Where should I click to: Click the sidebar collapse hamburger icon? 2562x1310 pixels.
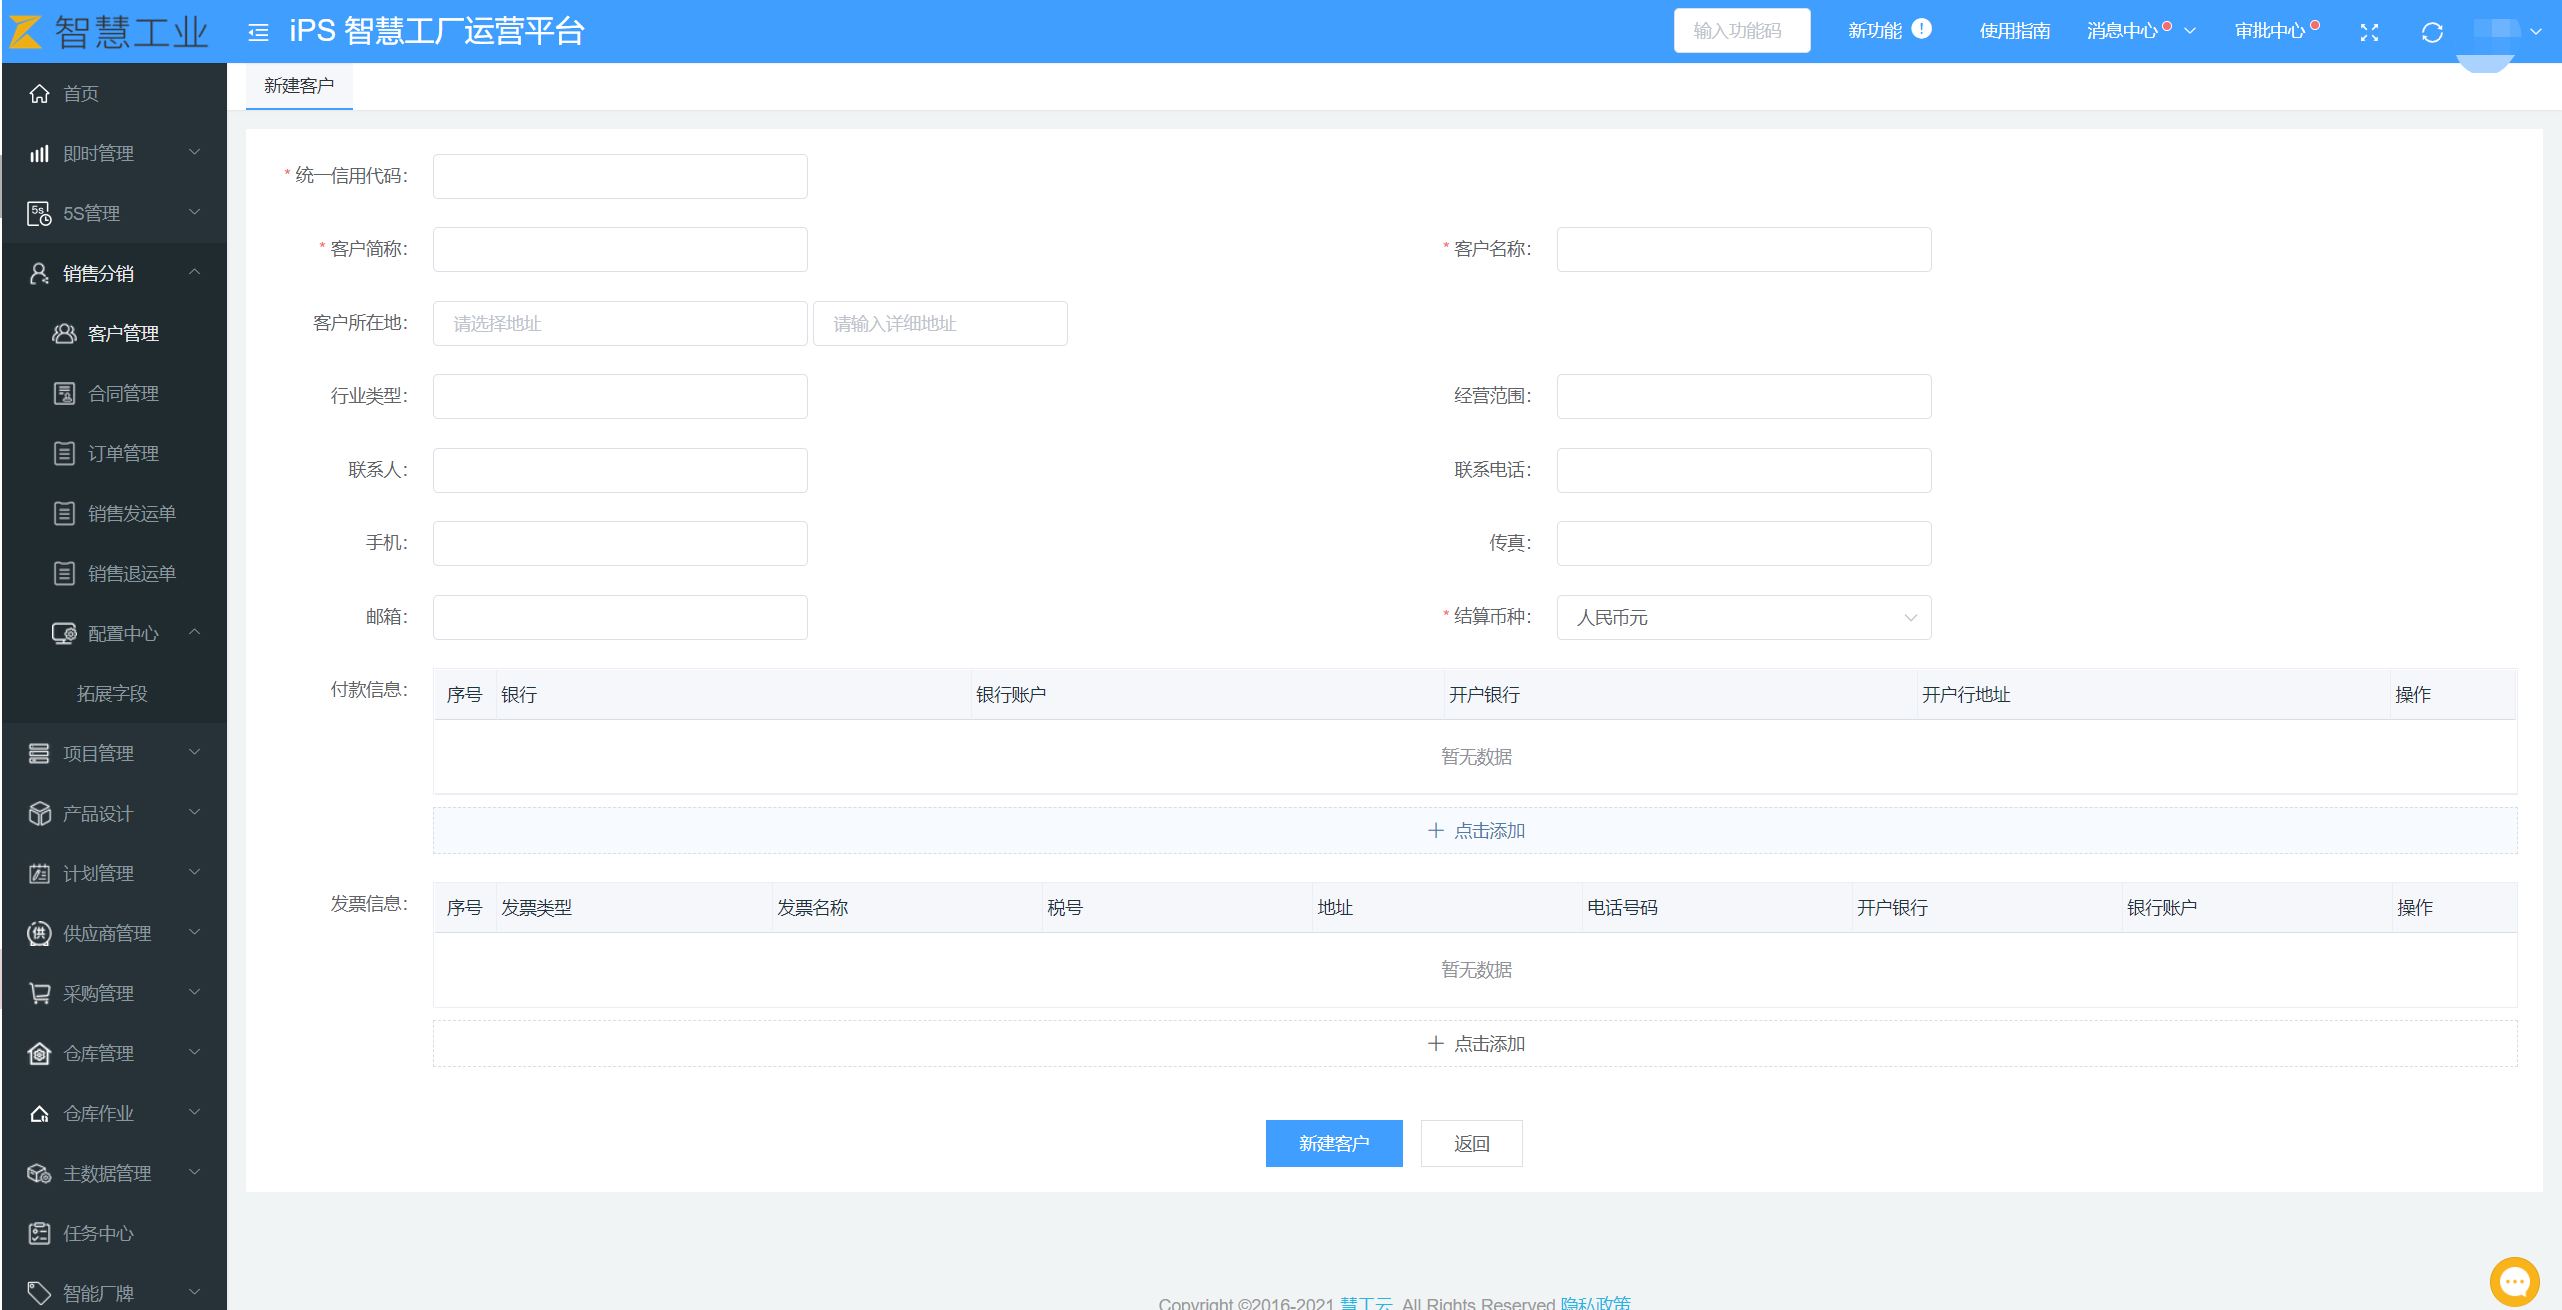pos(258,32)
